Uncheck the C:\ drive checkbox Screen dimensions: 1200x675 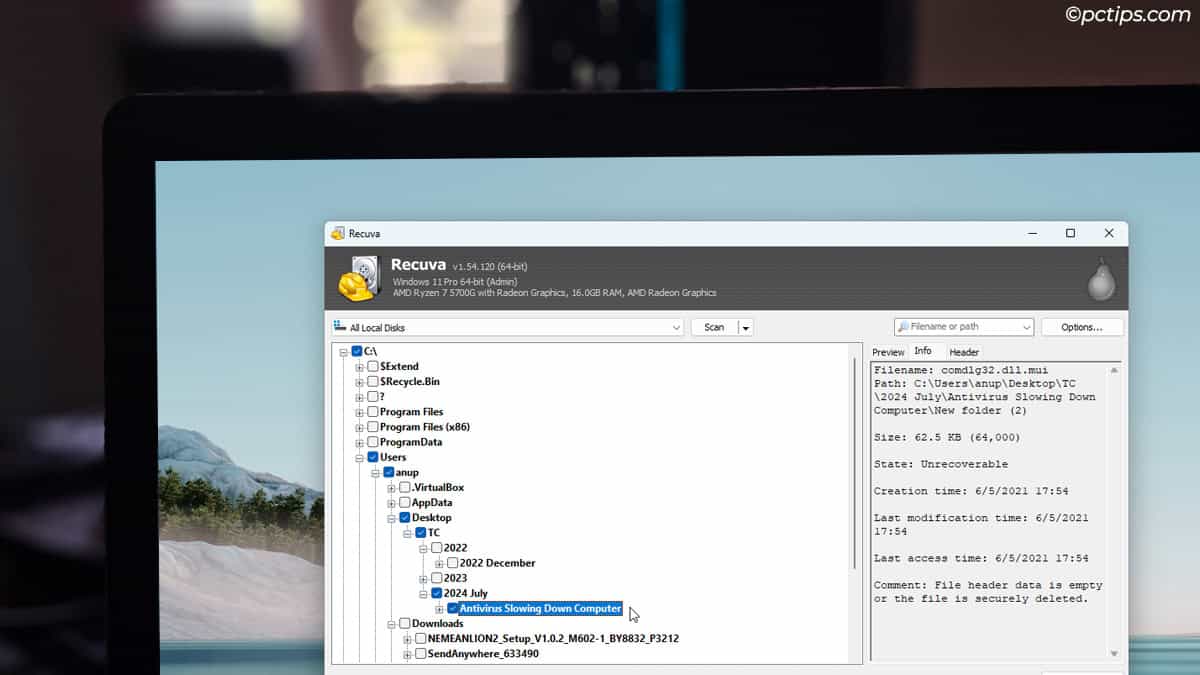tap(355, 351)
